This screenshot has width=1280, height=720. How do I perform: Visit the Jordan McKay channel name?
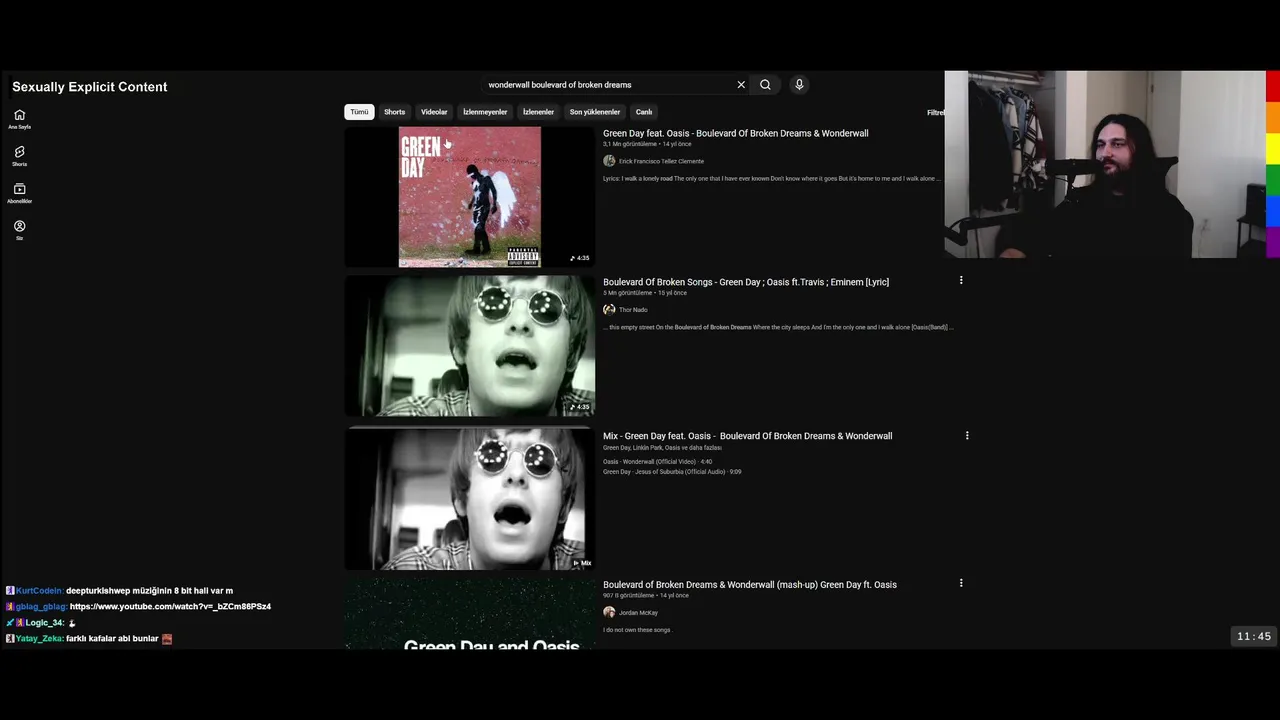point(638,613)
